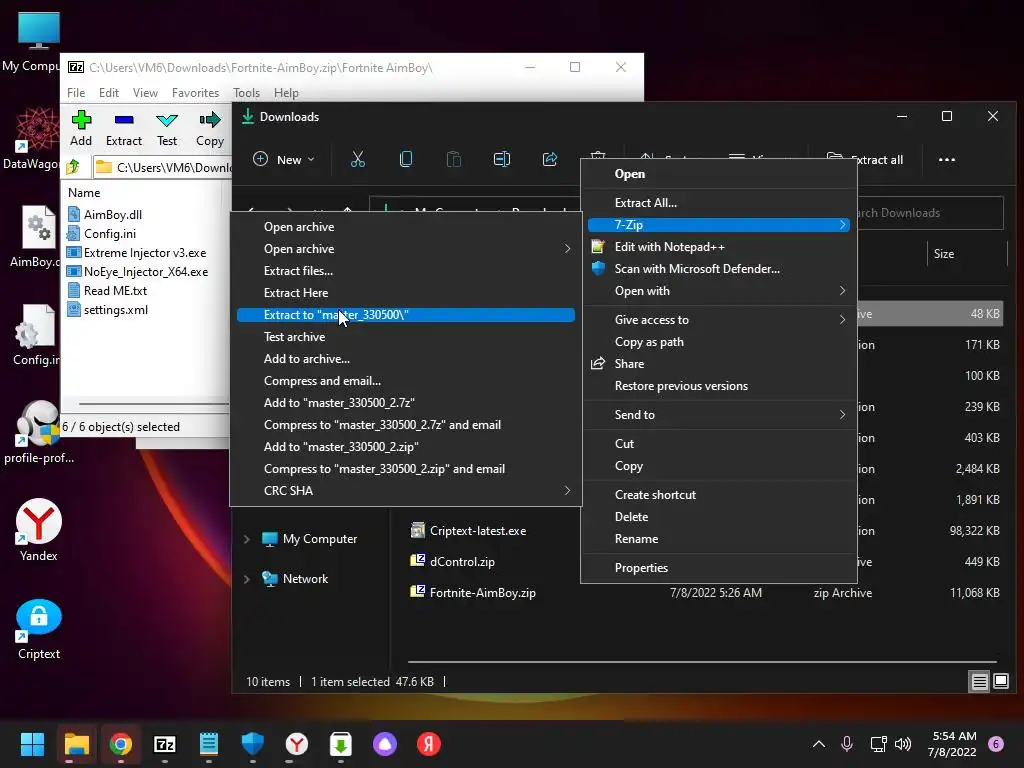Open the See more ellipsis in Downloads toolbar
Image resolution: width=1024 pixels, height=768 pixels.
(x=946, y=159)
